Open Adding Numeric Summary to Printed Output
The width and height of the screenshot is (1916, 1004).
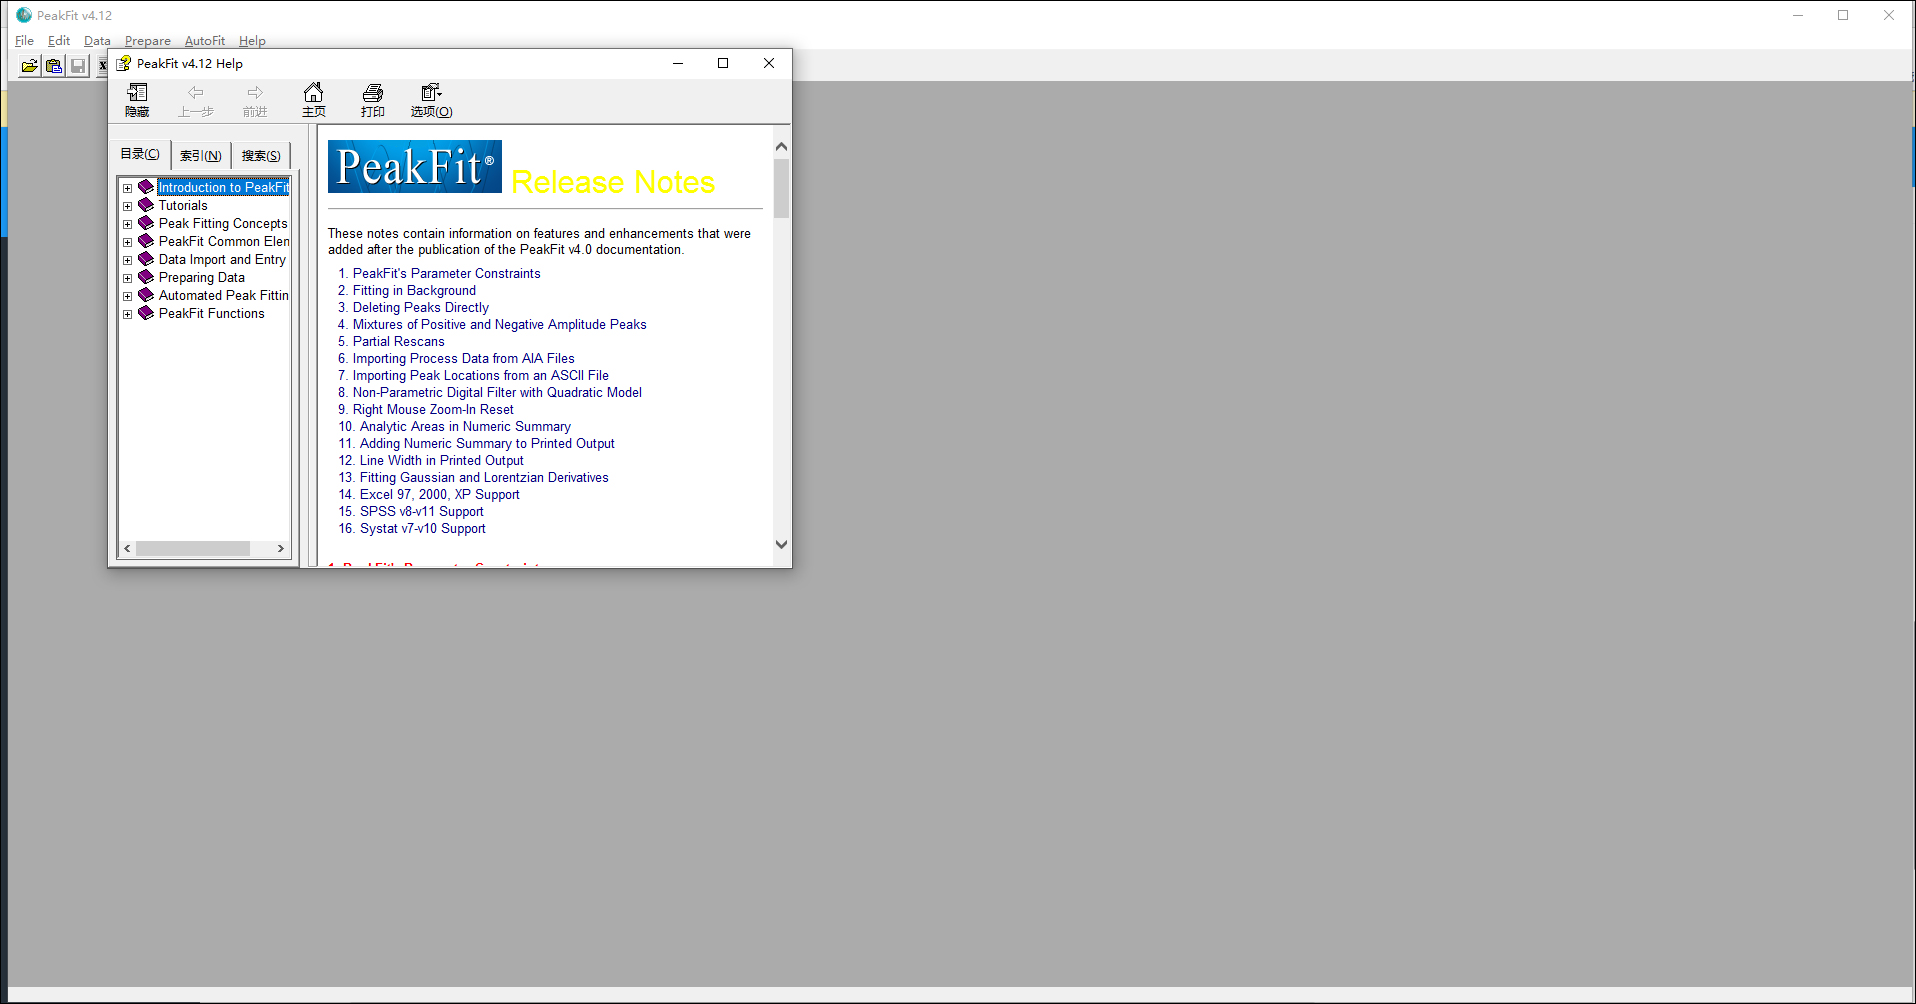point(487,443)
